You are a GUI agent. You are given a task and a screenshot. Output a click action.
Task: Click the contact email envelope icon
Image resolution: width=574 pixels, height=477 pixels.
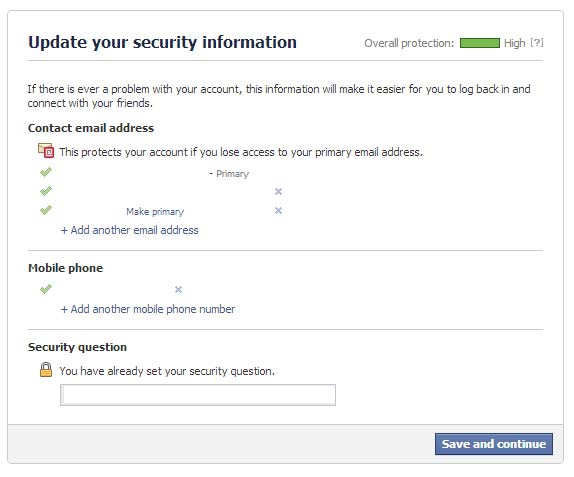[46, 150]
